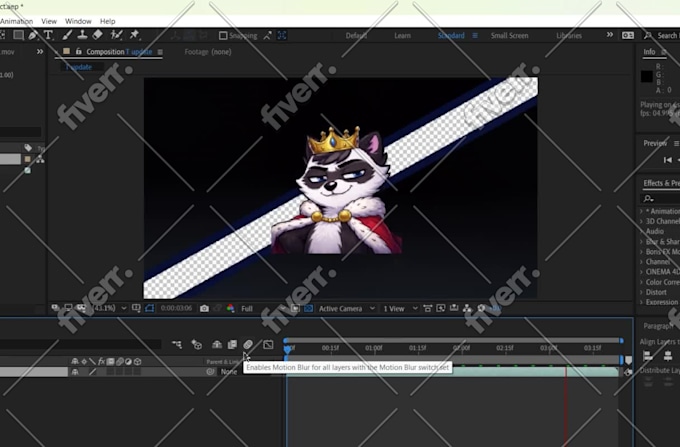Screen dimensions: 680x447
Task: Toggle the Frame Blending switch in the timeline
Action: pyautogui.click(x=232, y=345)
